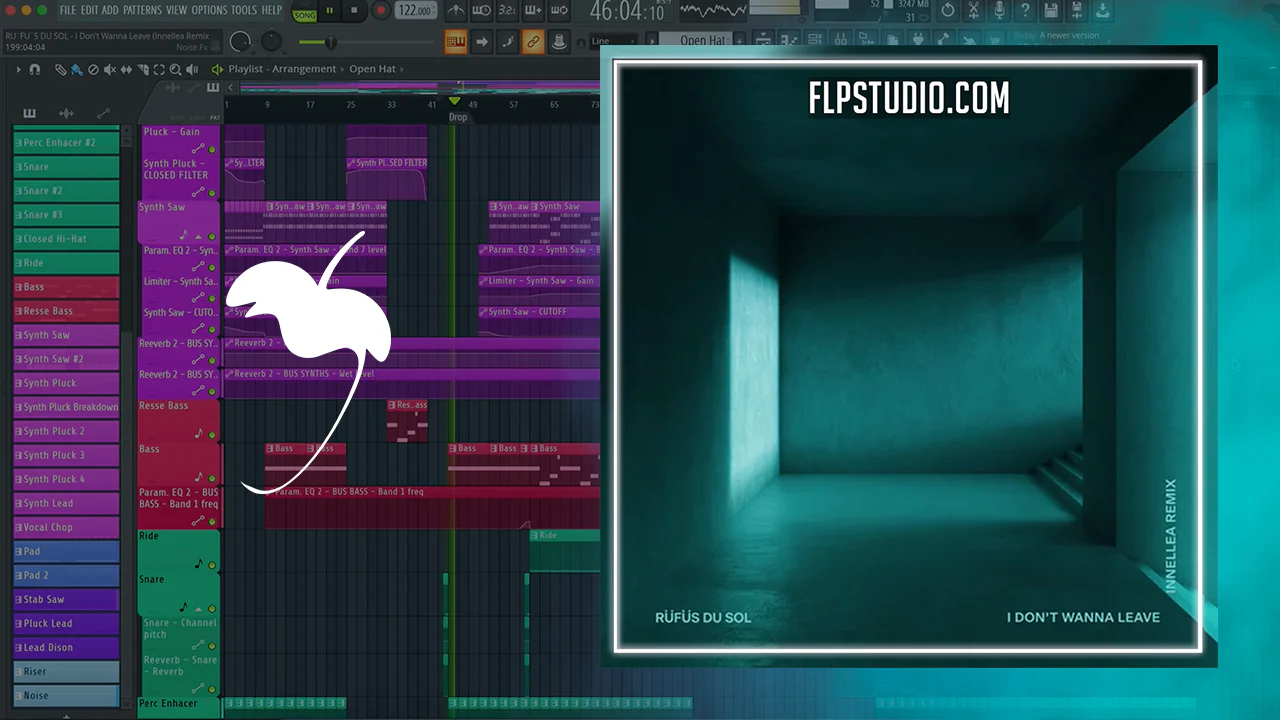This screenshot has height=720, width=1280.
Task: Click the song position slider handle
Action: (x=330, y=42)
